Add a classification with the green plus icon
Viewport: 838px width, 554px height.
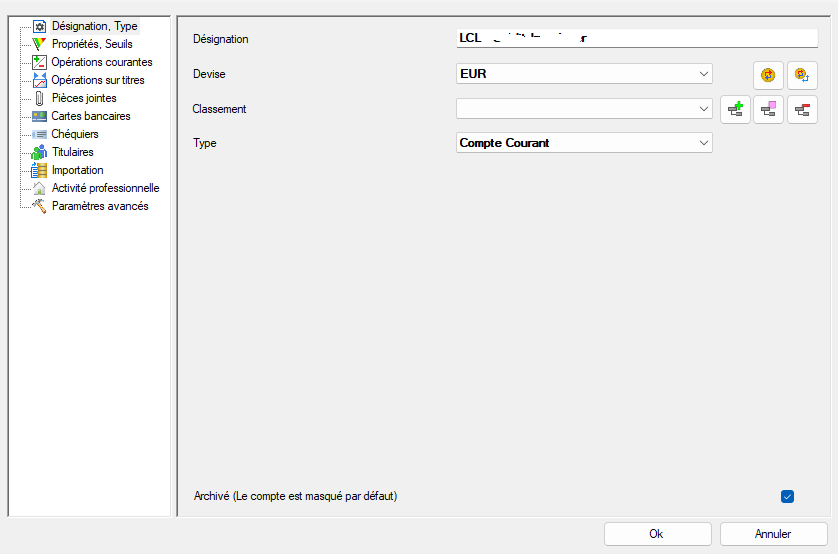click(x=735, y=110)
